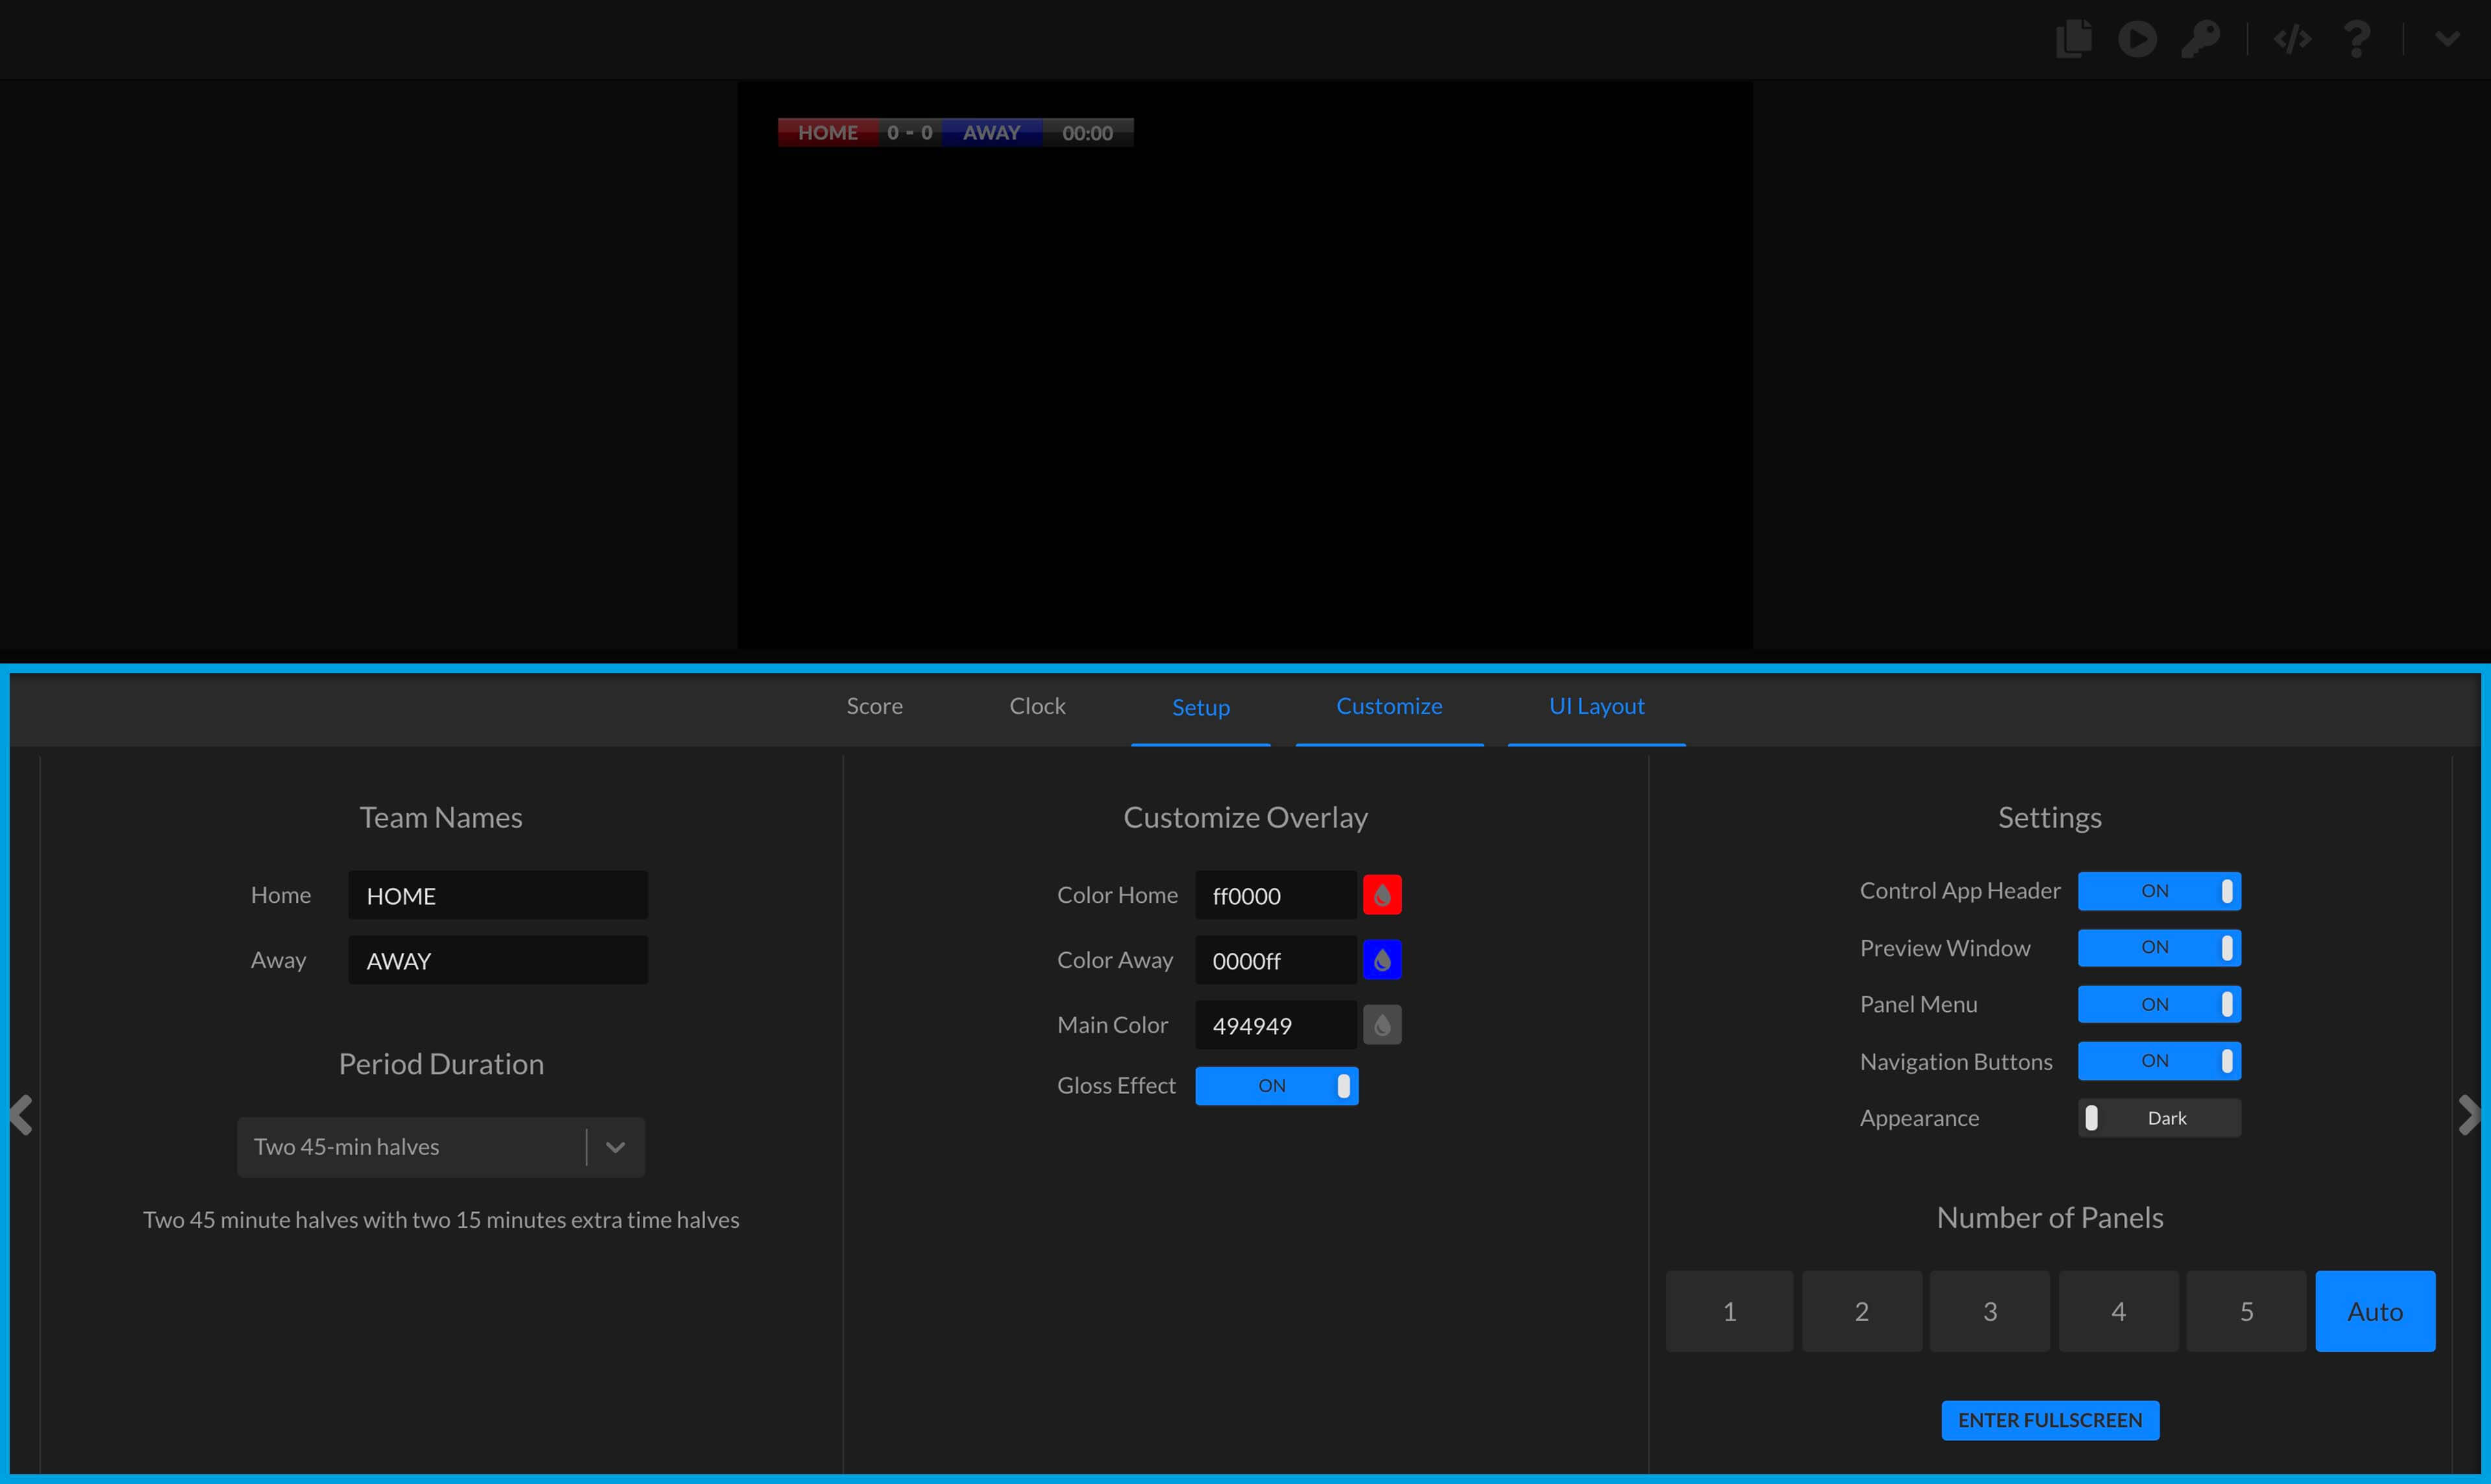The height and width of the screenshot is (1484, 2491).
Task: Toggle the Preview Window switch
Action: click(2159, 948)
